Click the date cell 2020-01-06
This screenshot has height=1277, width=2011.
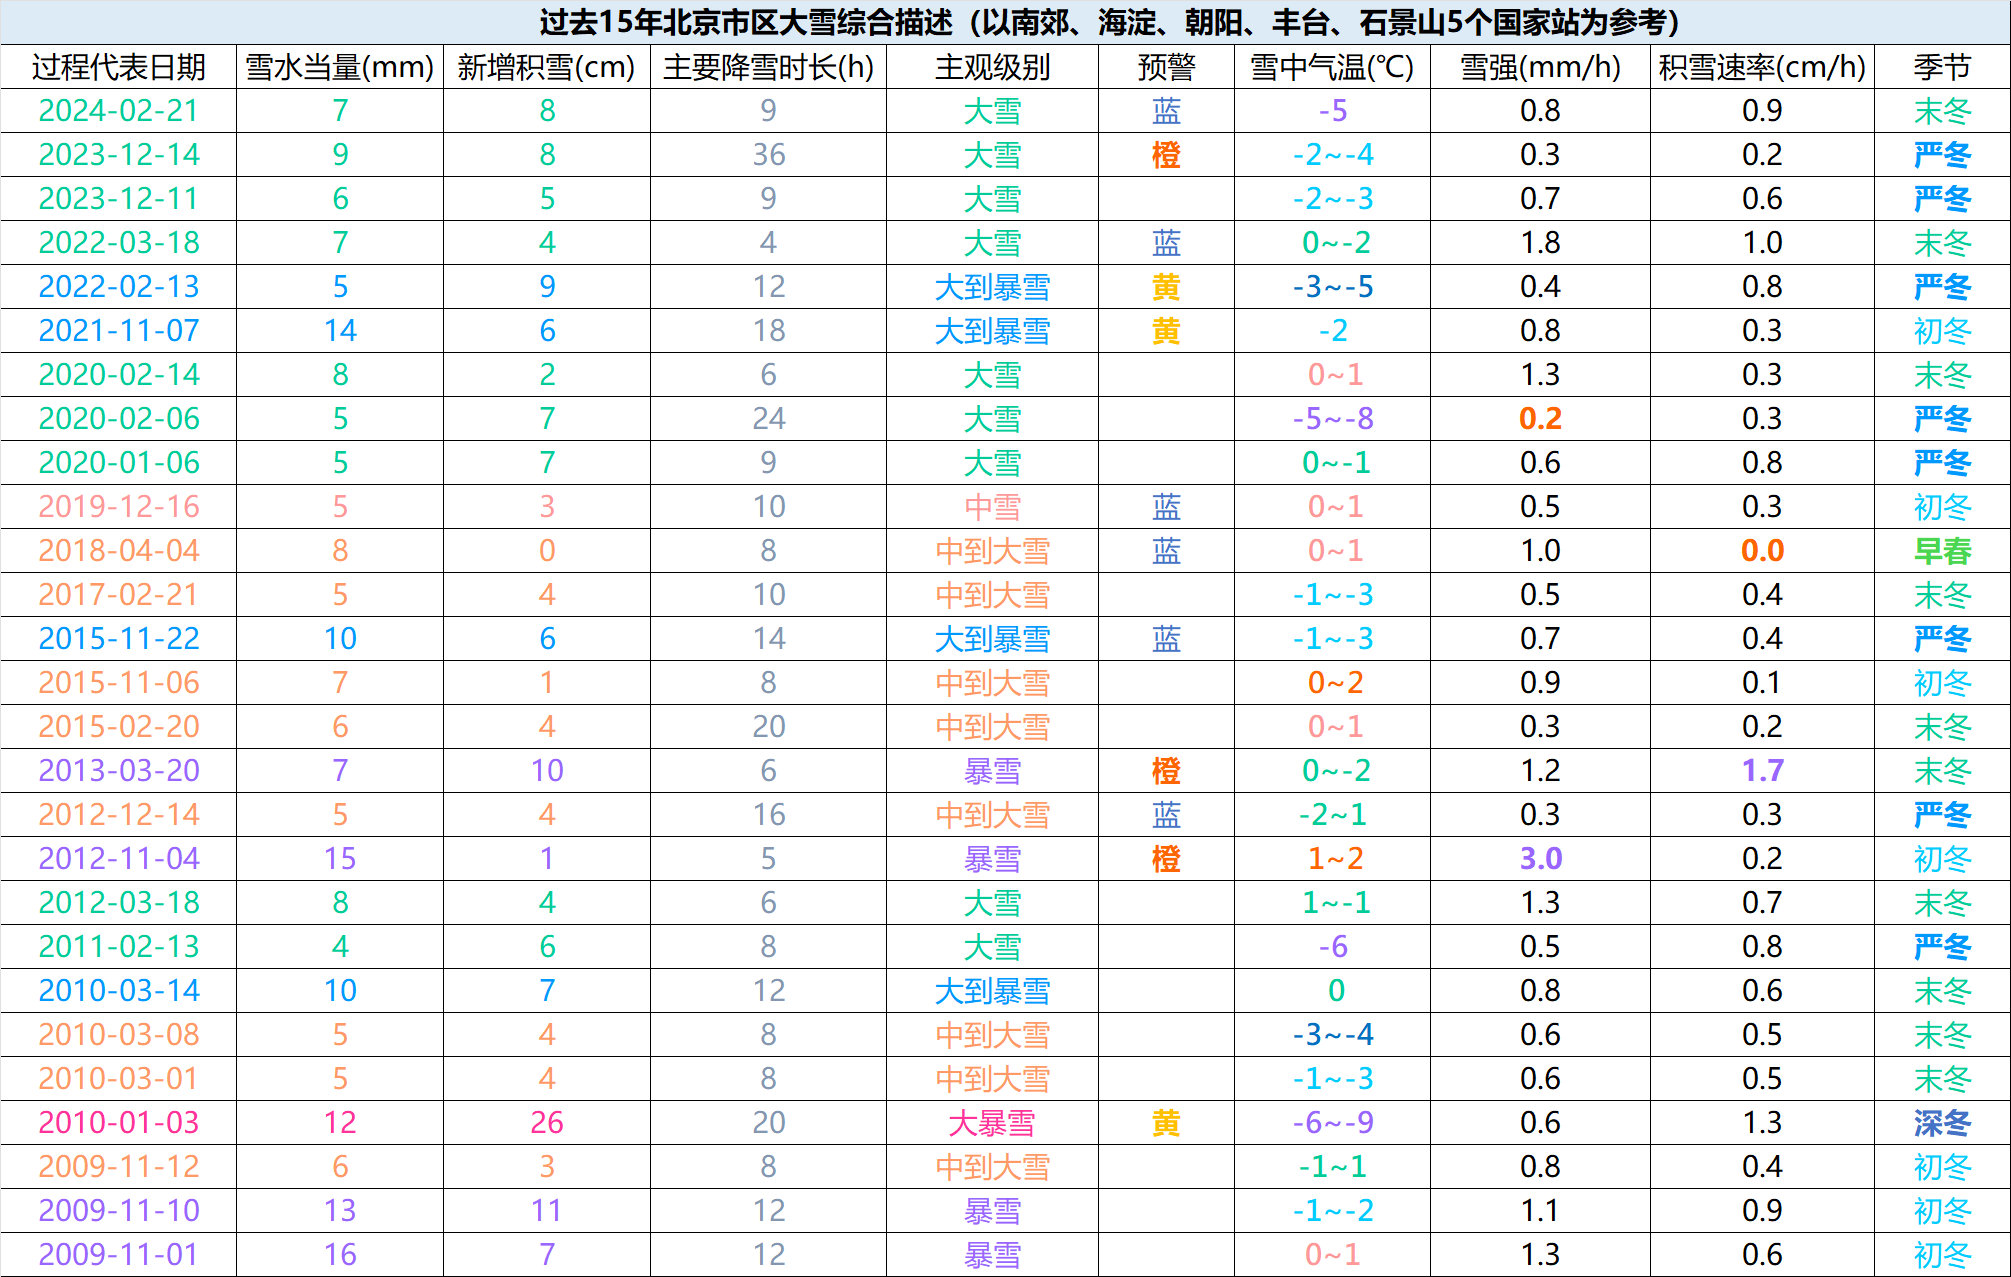(119, 463)
